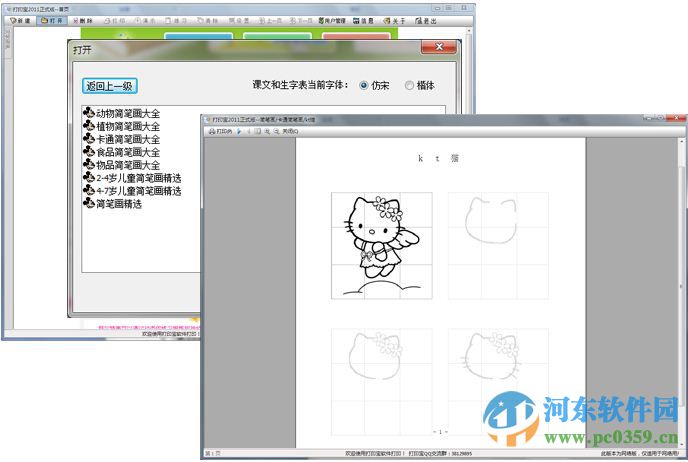Click the head-outline step drawing
This screenshot has height=462, width=688.
498,246
